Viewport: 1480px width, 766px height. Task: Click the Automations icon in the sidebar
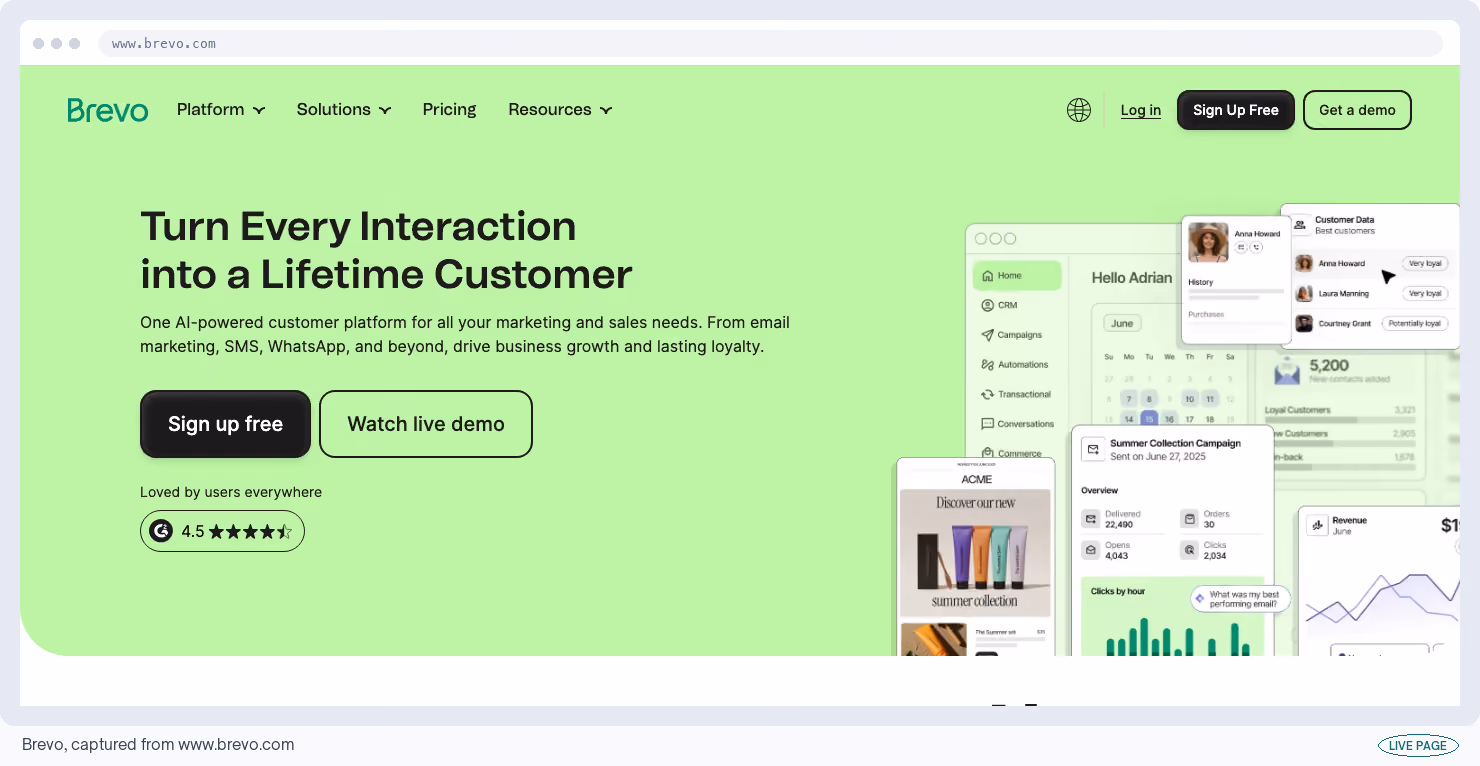pos(988,365)
